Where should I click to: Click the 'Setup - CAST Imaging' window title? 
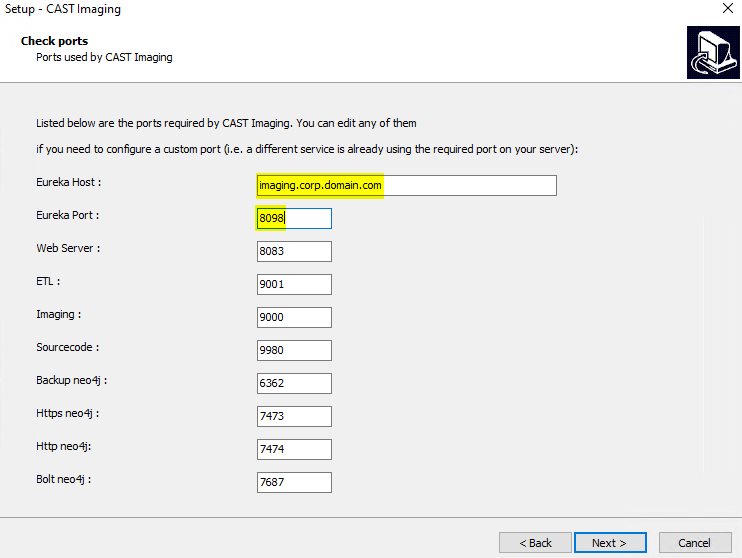click(63, 9)
